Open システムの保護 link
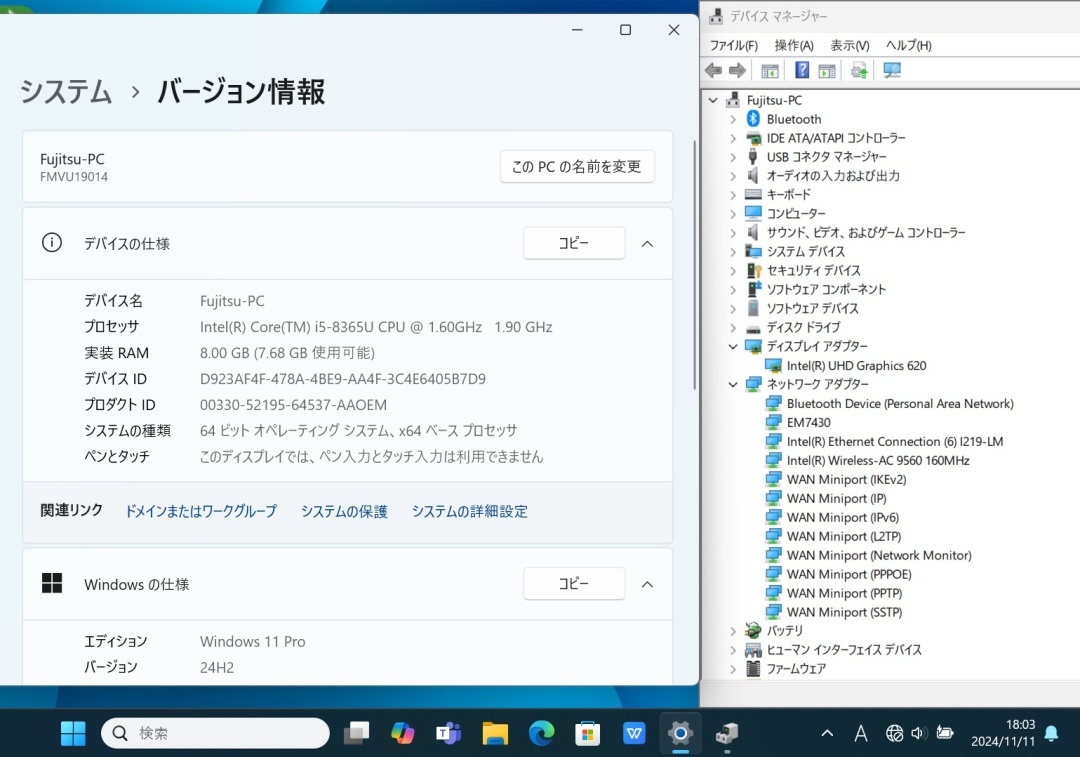This screenshot has height=757, width=1080. [x=344, y=511]
